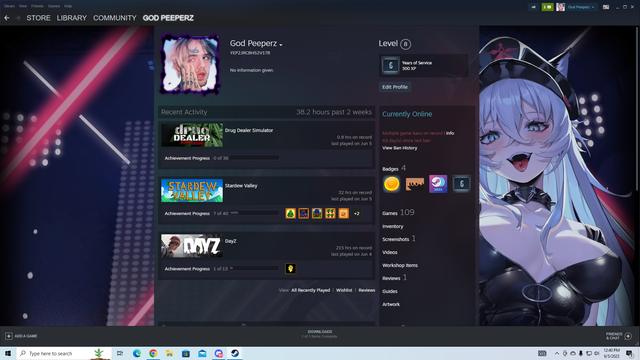Open the Inventory link
The width and height of the screenshot is (640, 360).
click(x=393, y=226)
